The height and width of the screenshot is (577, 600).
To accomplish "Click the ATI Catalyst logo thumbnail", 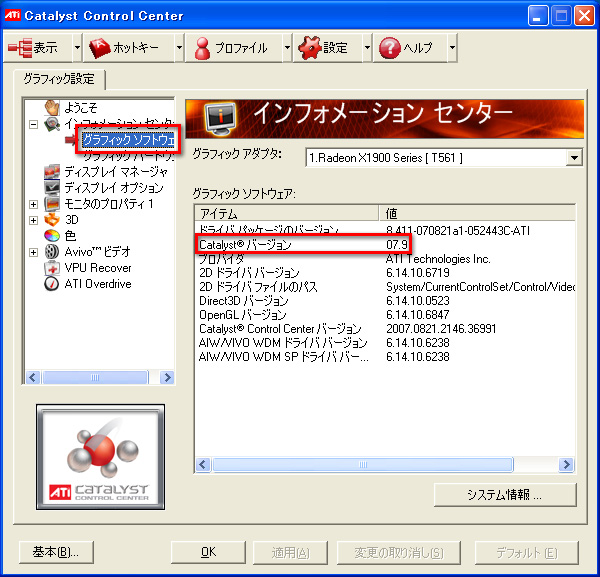I will pos(101,457).
